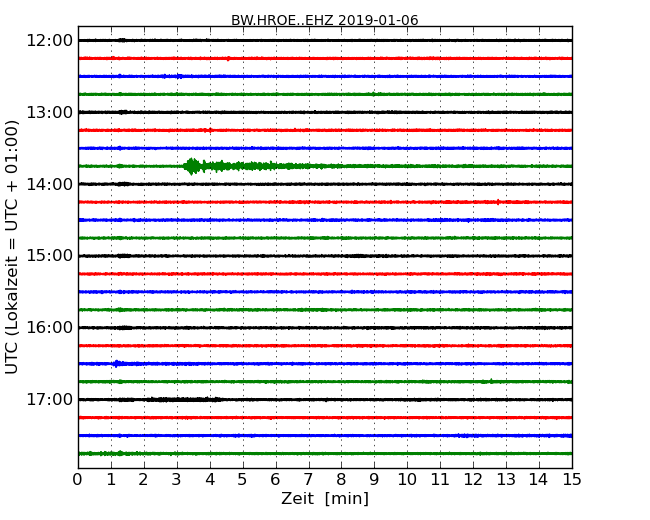This screenshot has height=520, width=650.
Task: Click the x-axis tick label 7
Action: pos(308,480)
